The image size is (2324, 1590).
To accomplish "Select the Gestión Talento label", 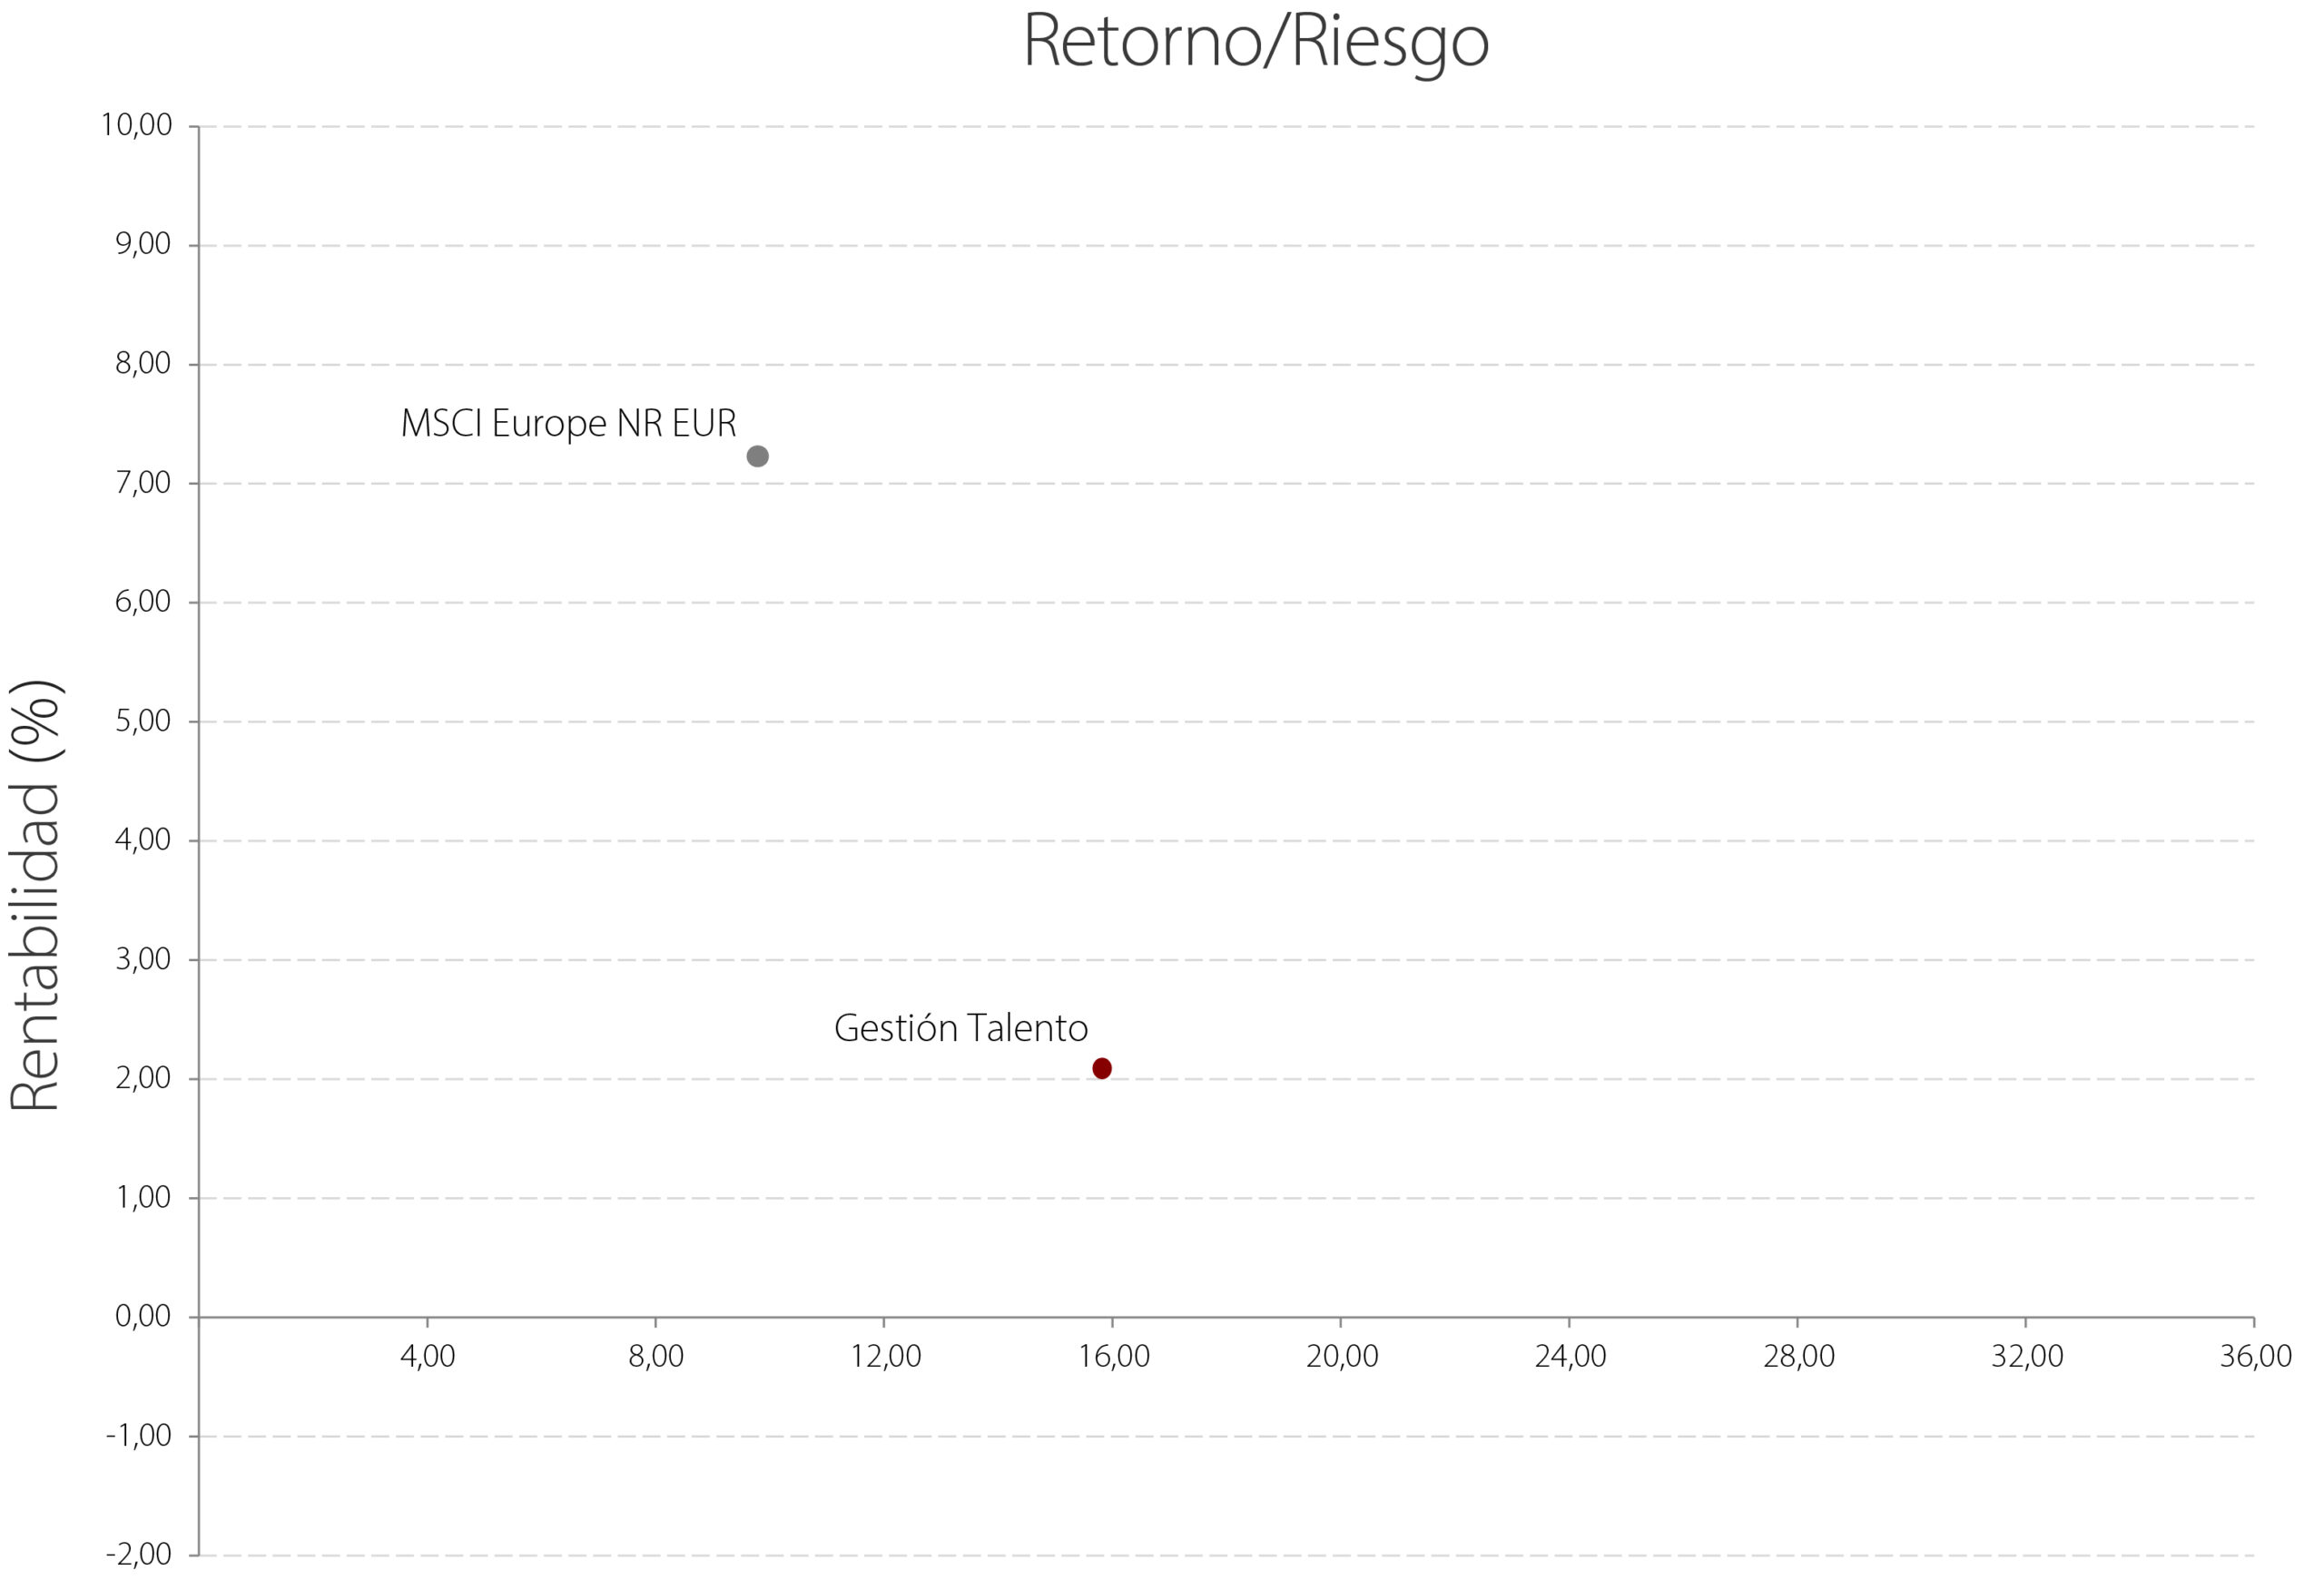I will [x=961, y=1028].
